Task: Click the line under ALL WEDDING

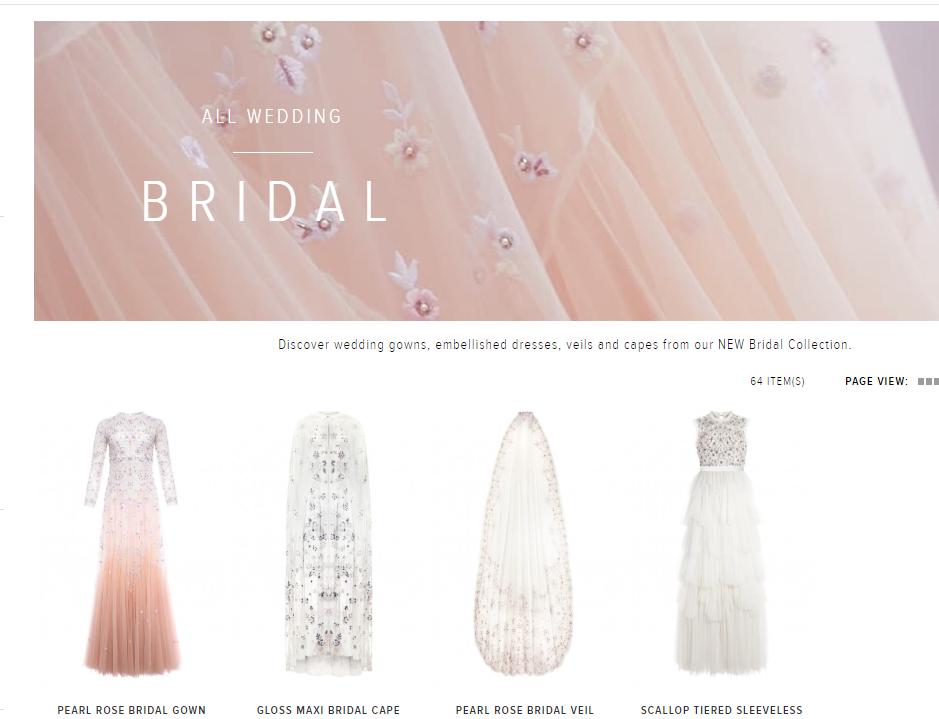Action: (273, 152)
